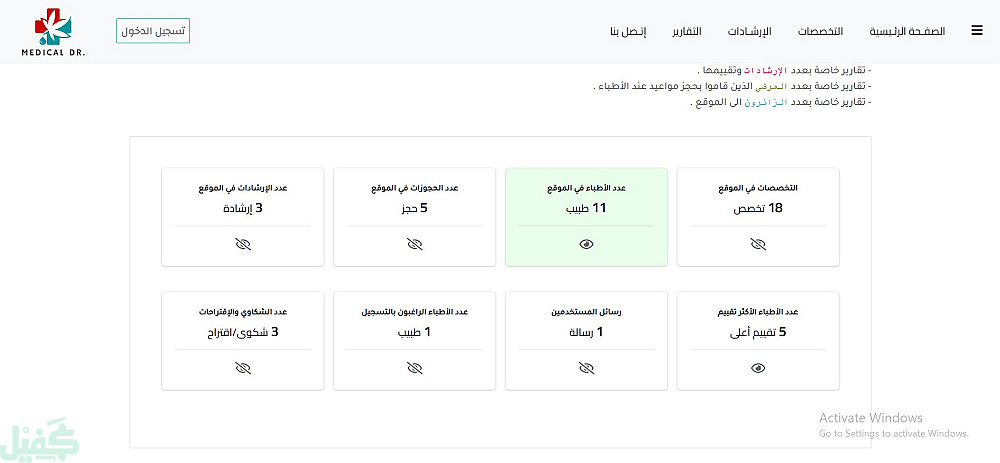Click the تسجيل الدخول button
The width and height of the screenshot is (1000, 463).
(x=153, y=31)
